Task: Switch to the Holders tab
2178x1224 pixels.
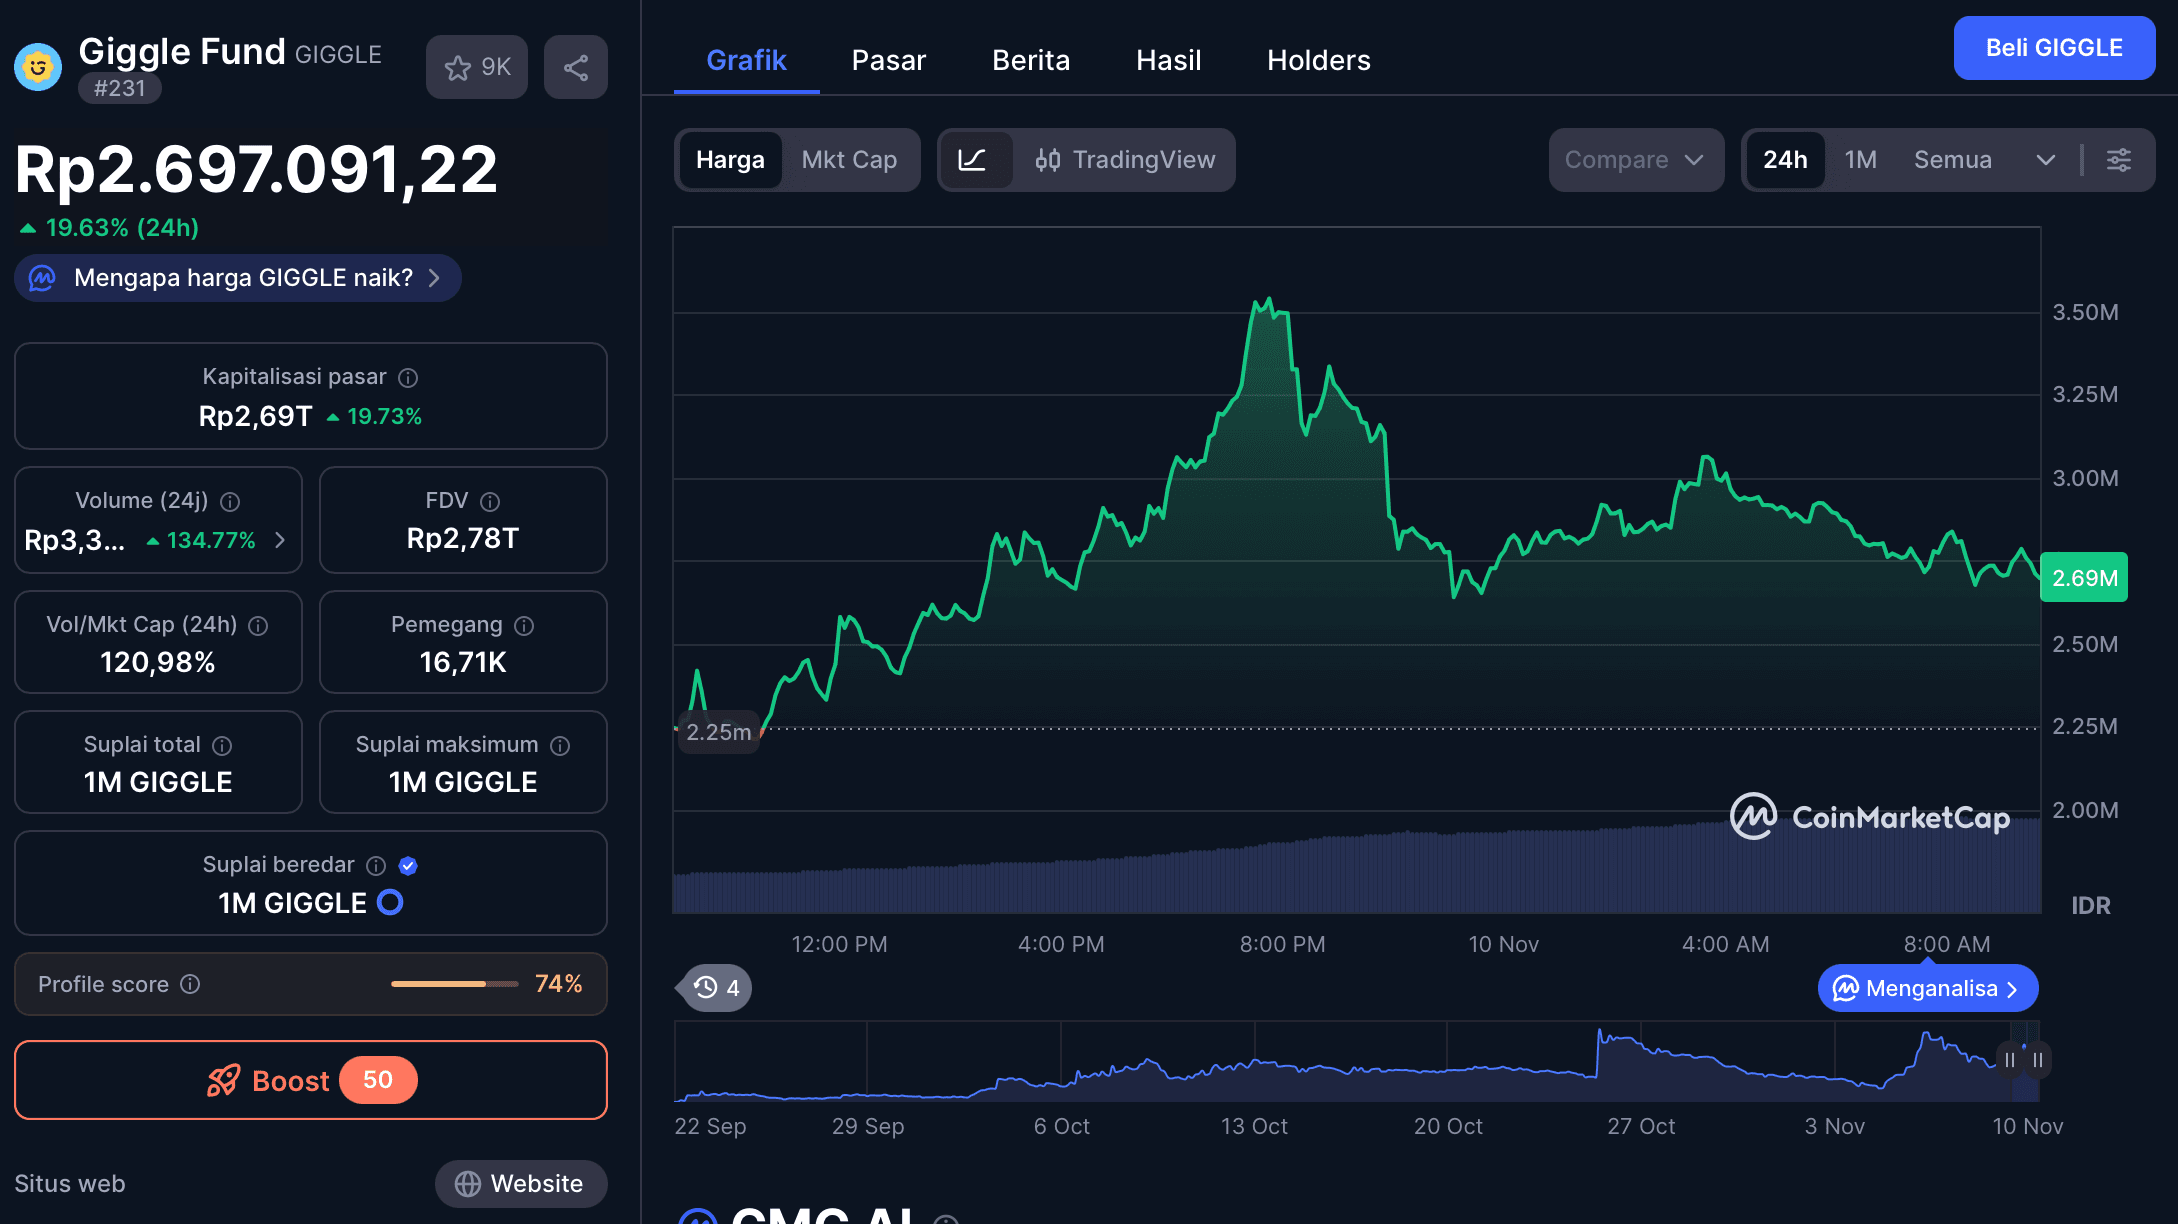Action: (x=1318, y=60)
